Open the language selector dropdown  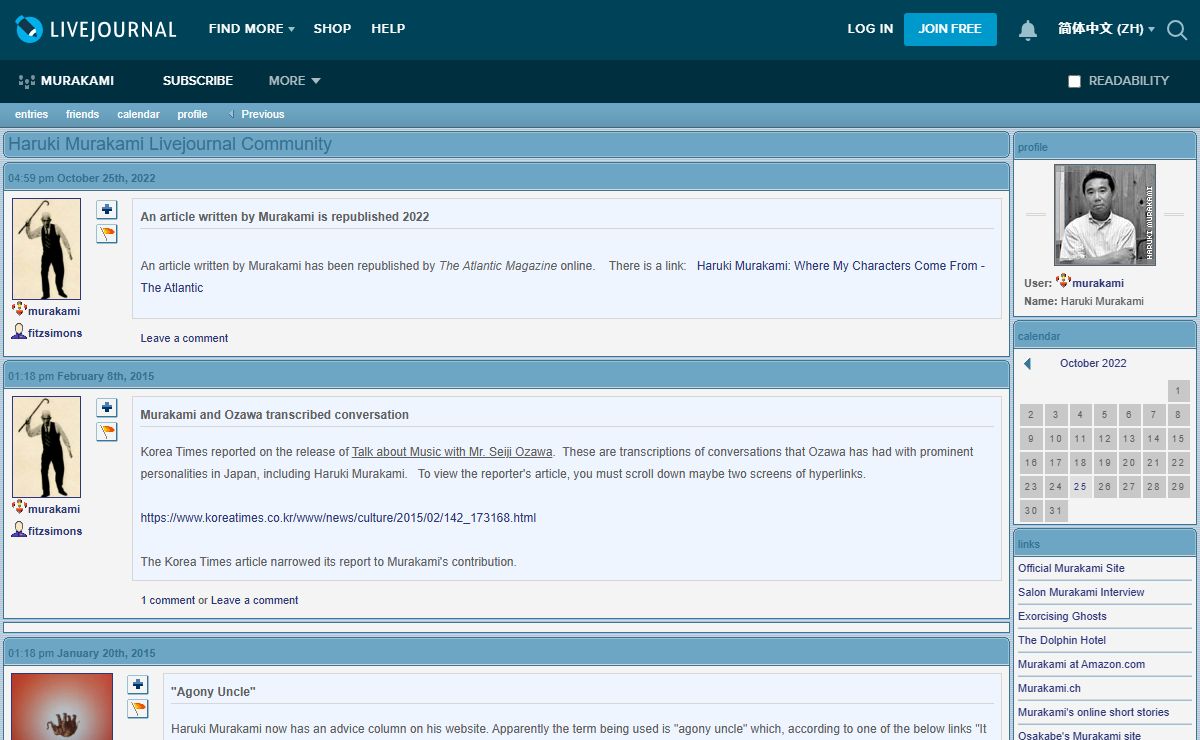pyautogui.click(x=1106, y=29)
